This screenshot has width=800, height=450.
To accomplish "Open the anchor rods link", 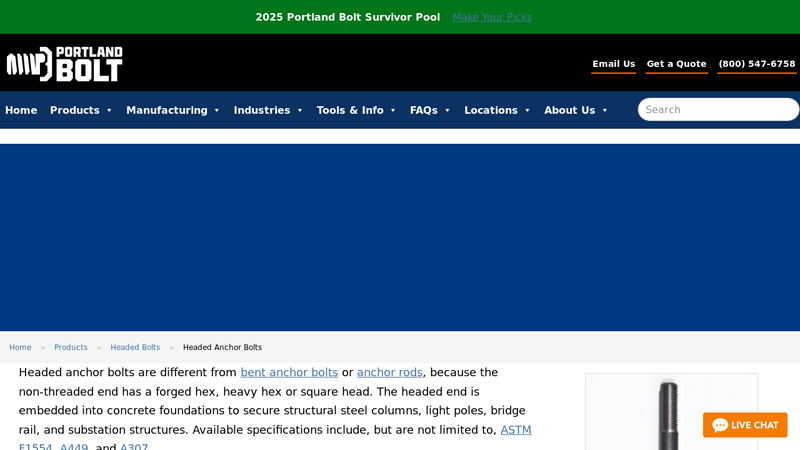I will point(390,372).
